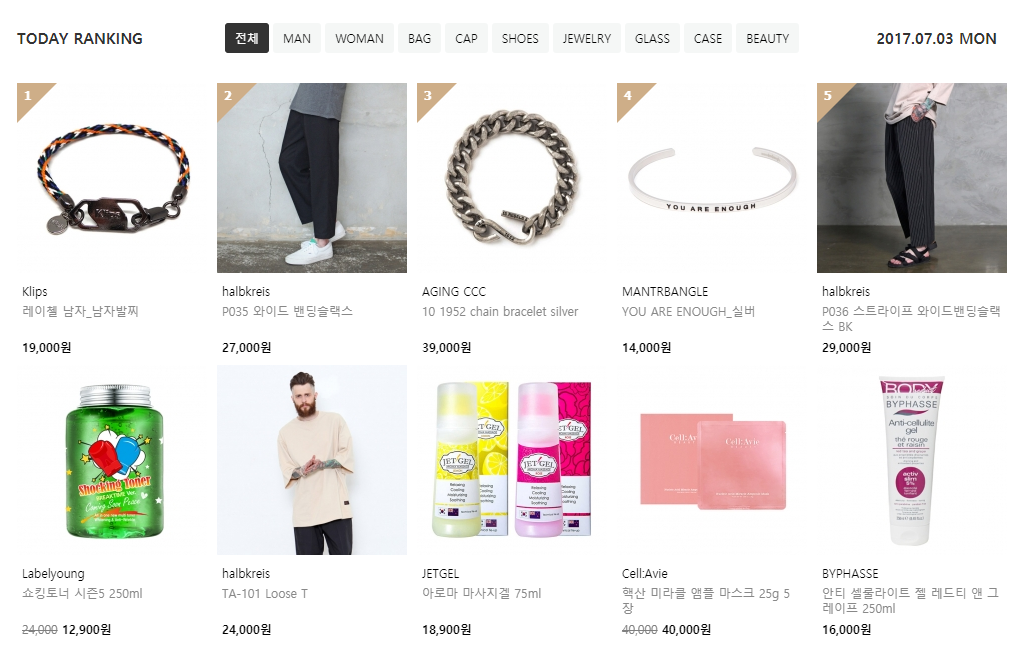This screenshot has height=658, width=1013.
Task: Switch to the MAN tab
Action: [297, 39]
